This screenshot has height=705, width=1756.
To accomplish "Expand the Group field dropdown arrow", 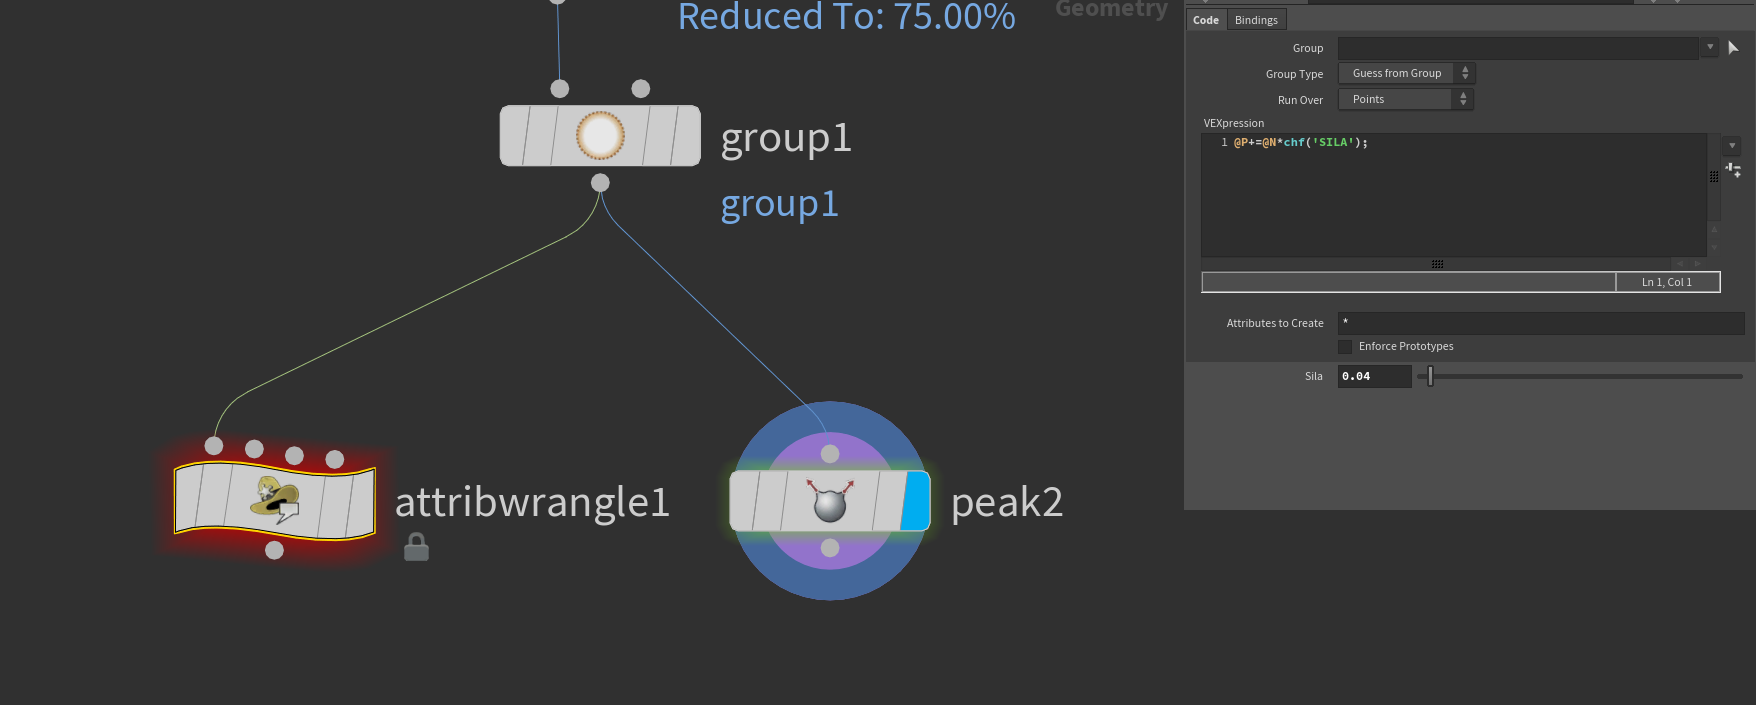I will click(x=1710, y=47).
